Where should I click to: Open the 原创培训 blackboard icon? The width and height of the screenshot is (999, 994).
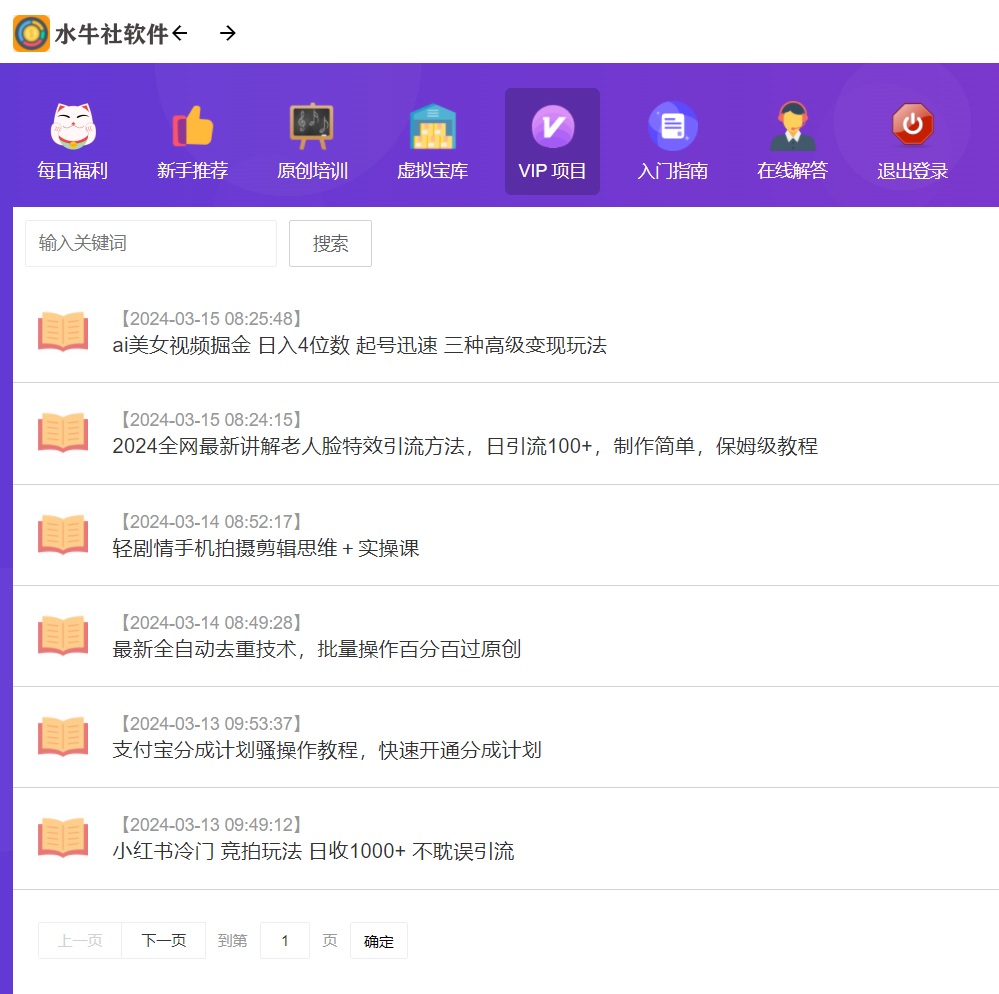pos(312,126)
